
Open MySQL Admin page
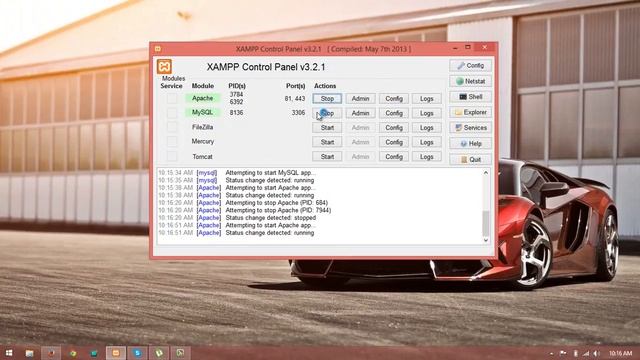360,113
